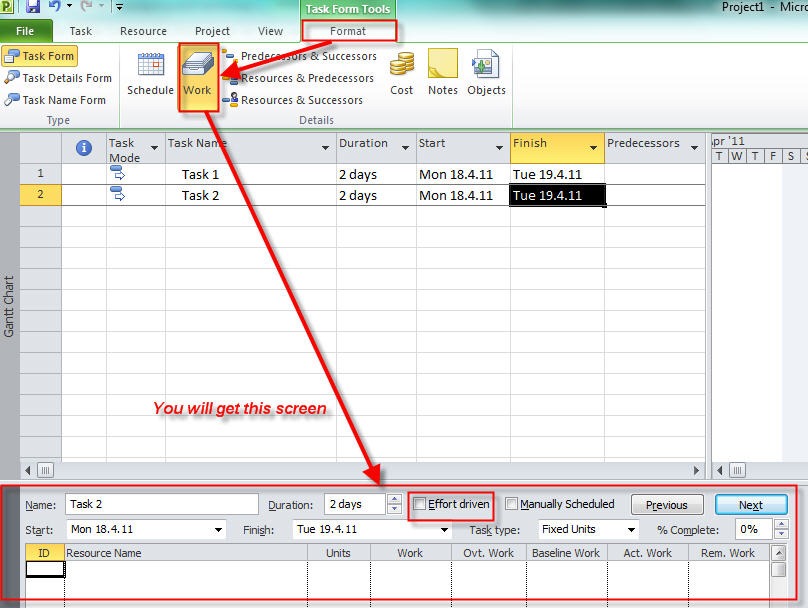Viewport: 808px width, 608px height.
Task: Open the Task type dropdown
Action: click(631, 530)
